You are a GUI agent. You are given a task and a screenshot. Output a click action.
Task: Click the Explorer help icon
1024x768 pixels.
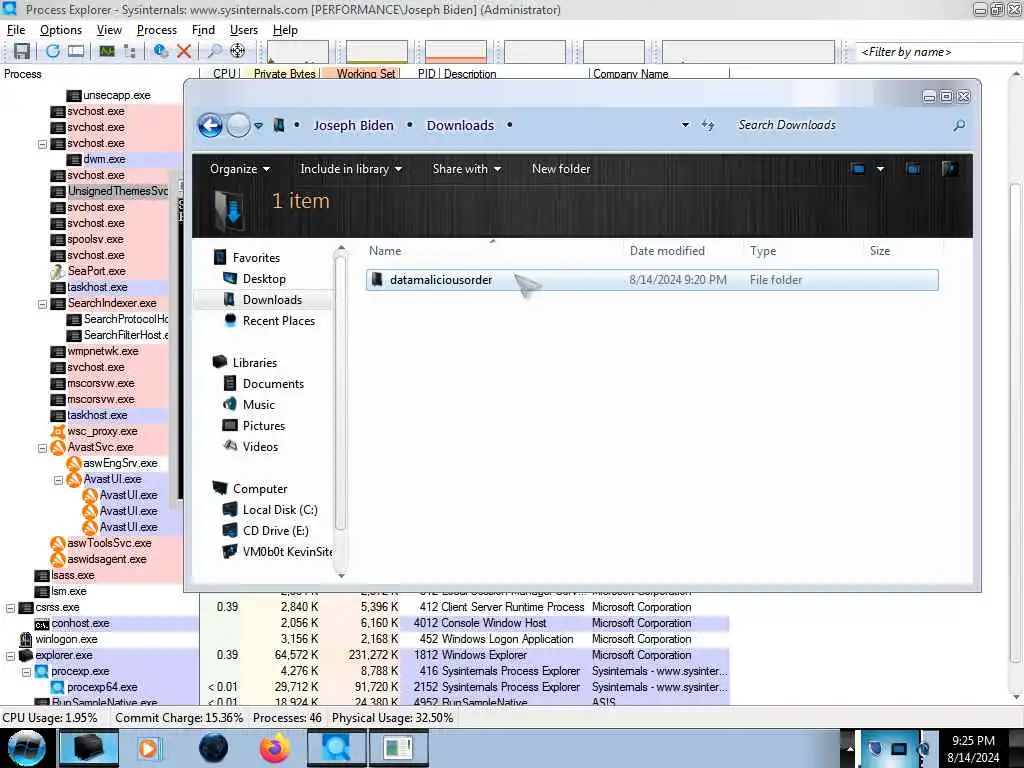(950, 169)
